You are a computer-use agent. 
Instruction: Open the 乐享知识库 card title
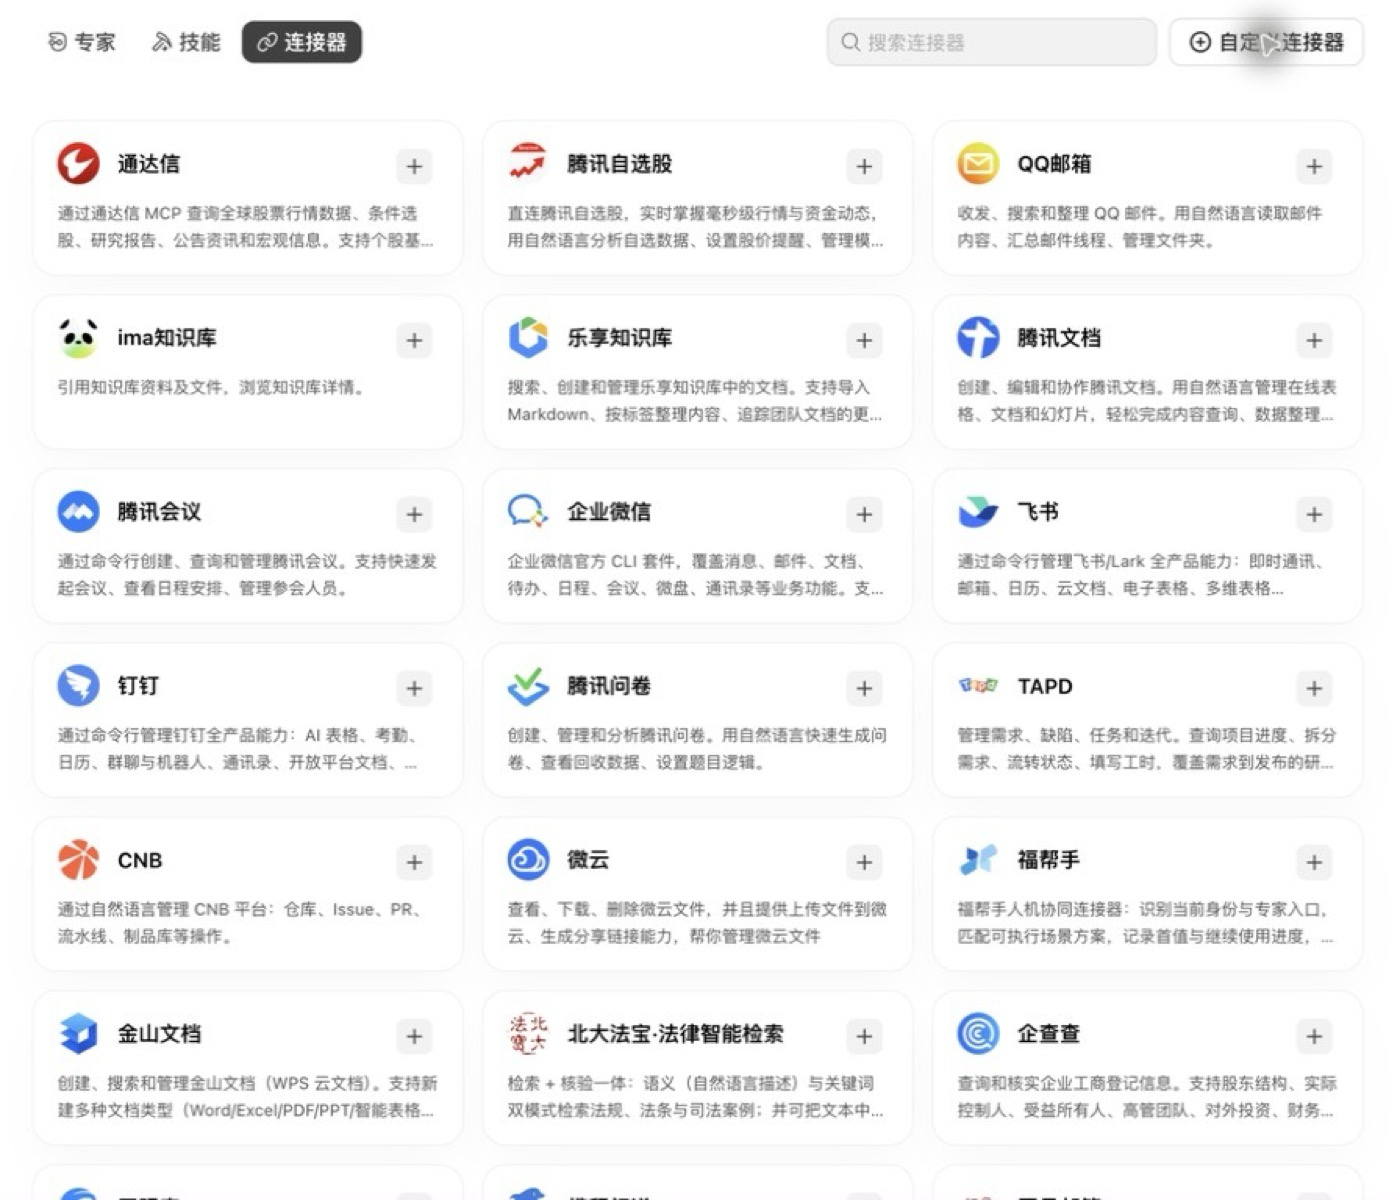[620, 338]
